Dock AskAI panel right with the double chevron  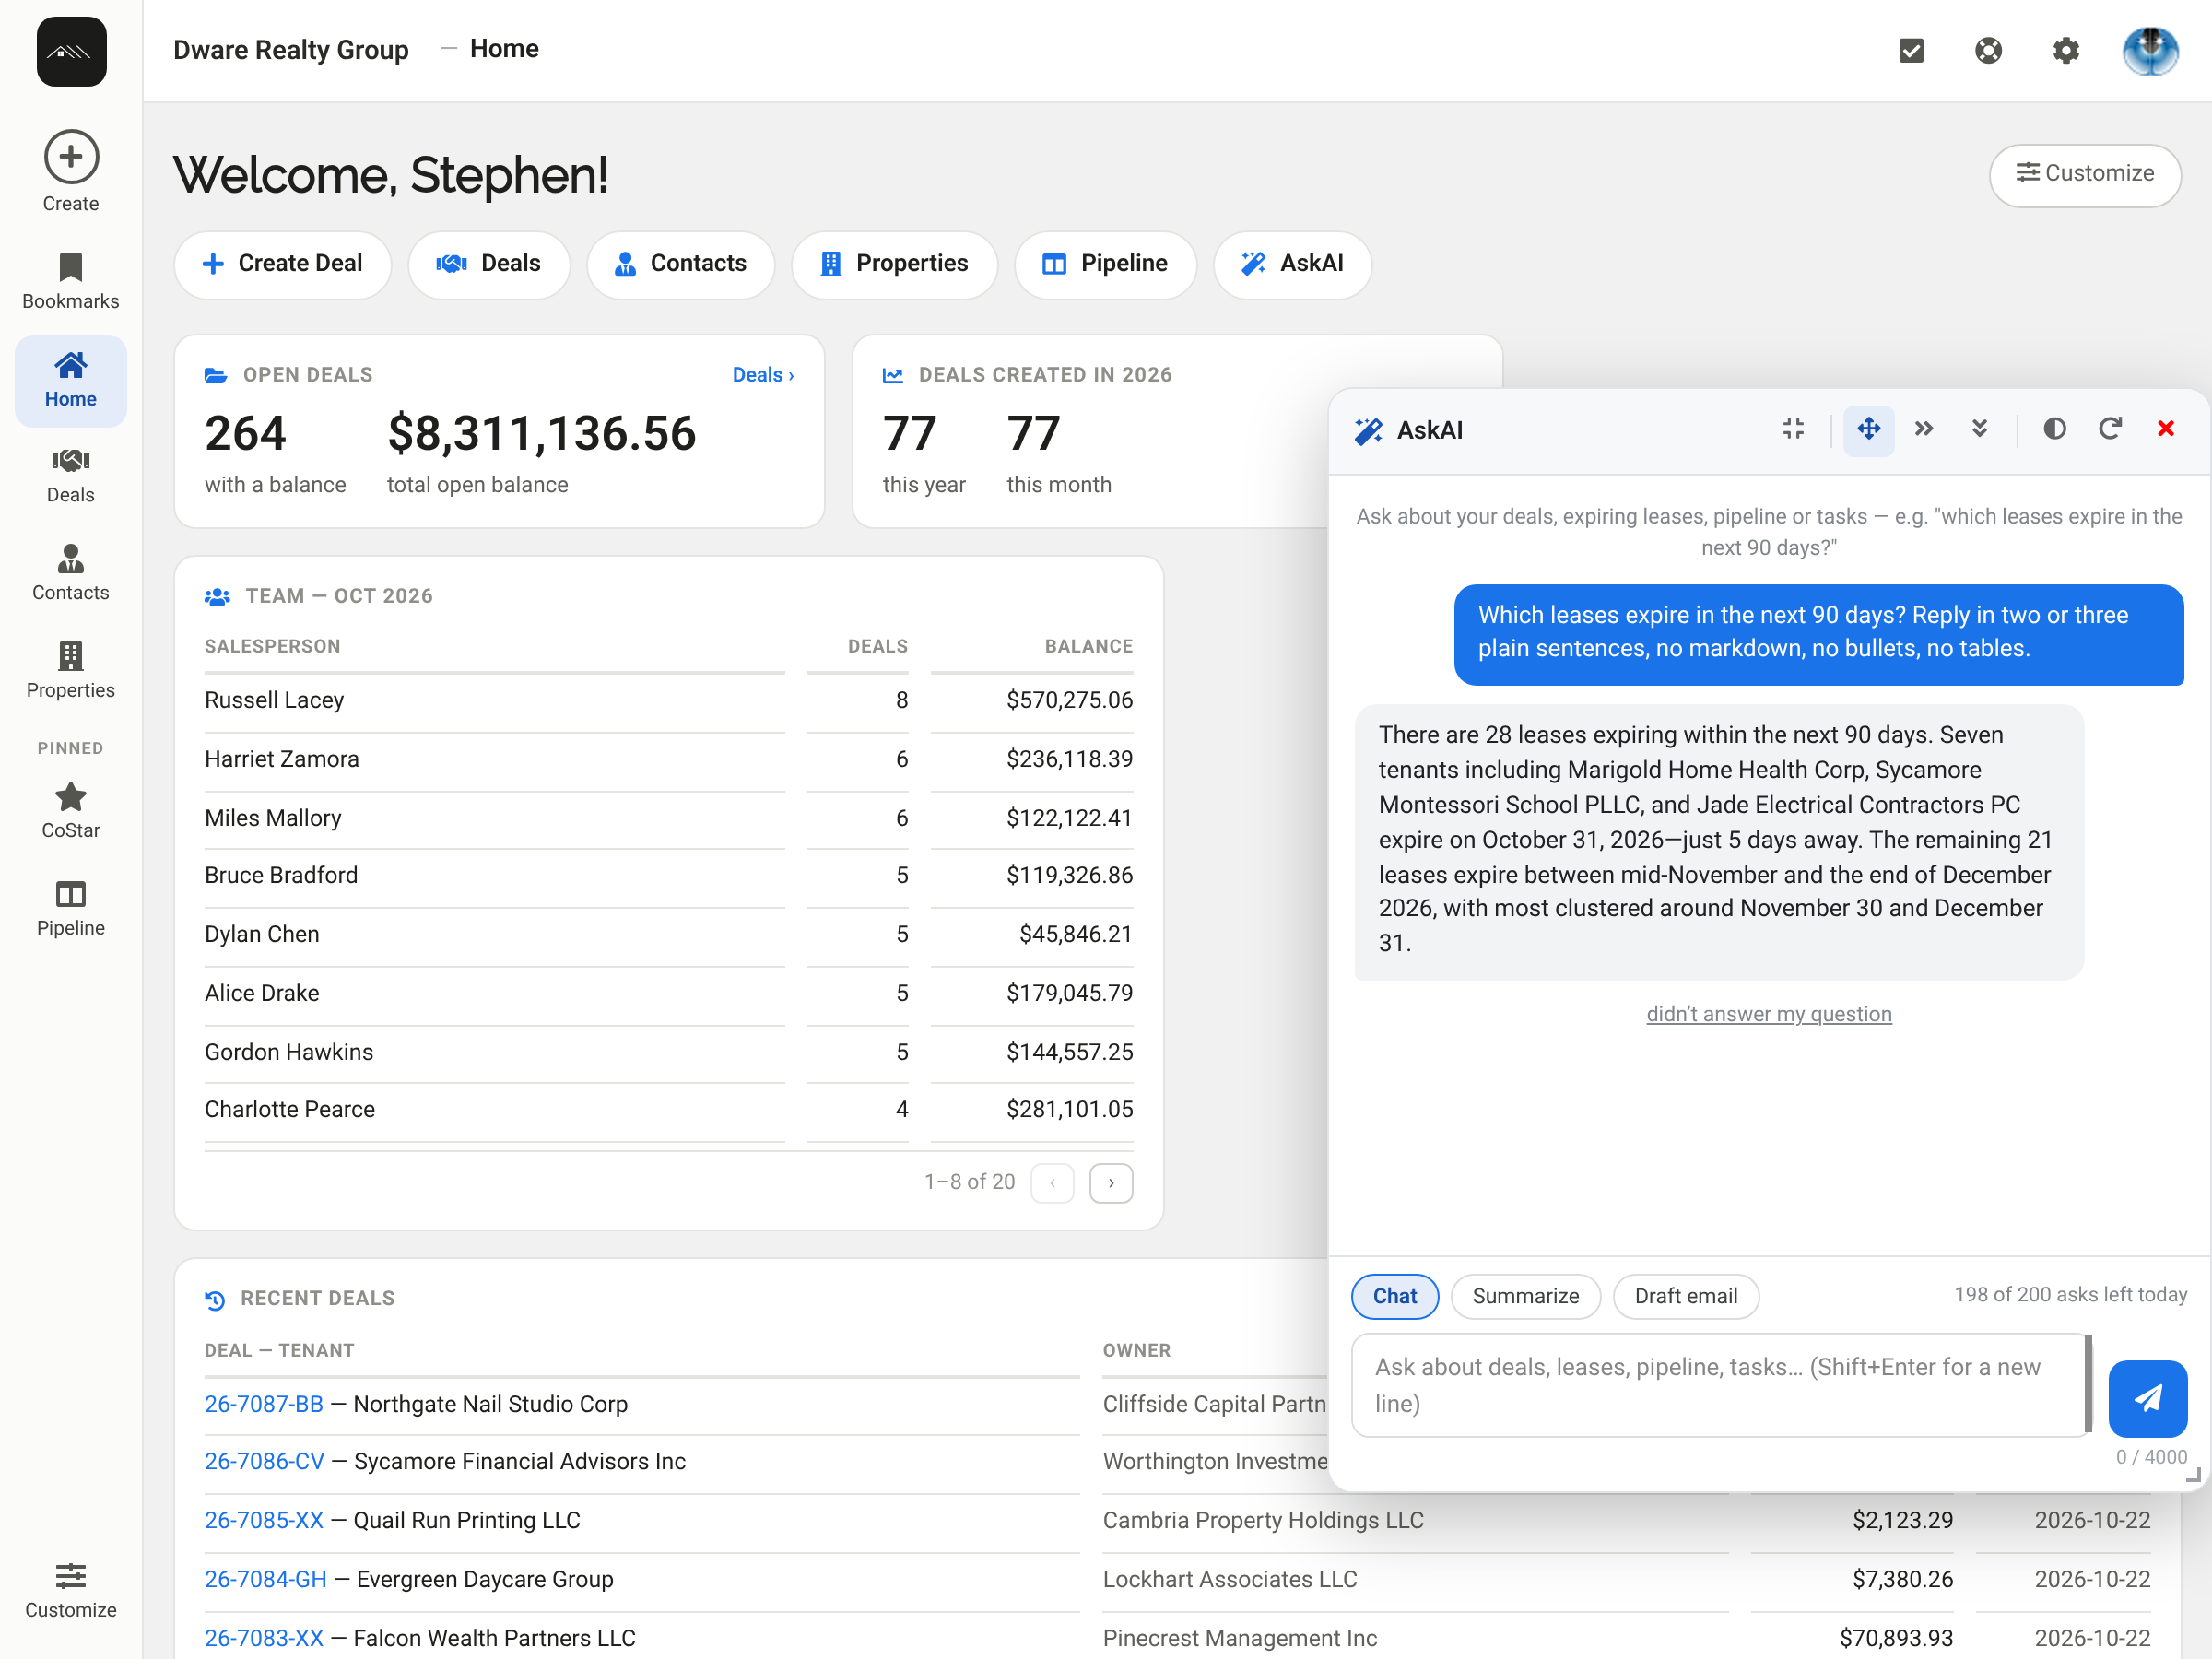tap(1923, 429)
